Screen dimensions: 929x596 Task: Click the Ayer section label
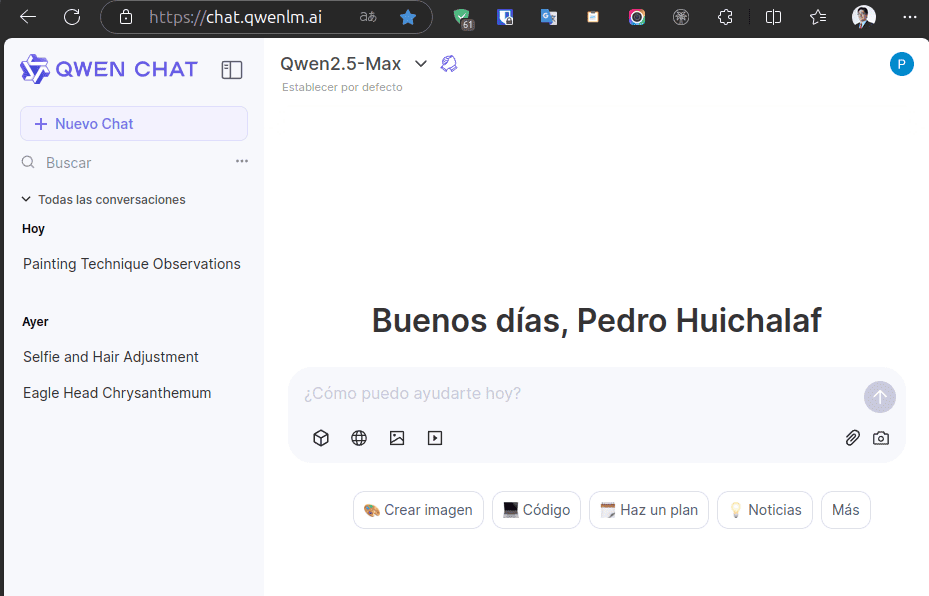(x=35, y=322)
